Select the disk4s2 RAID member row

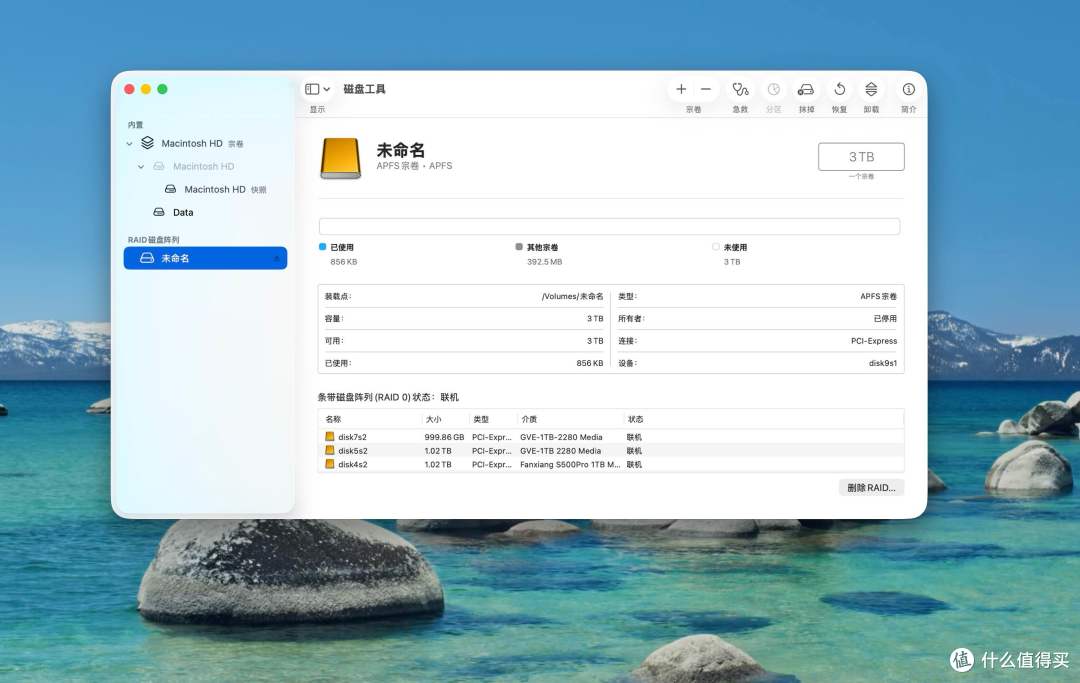point(611,465)
